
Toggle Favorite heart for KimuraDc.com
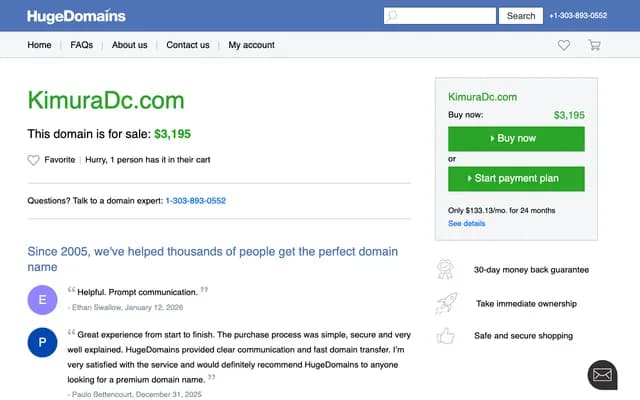(33, 160)
